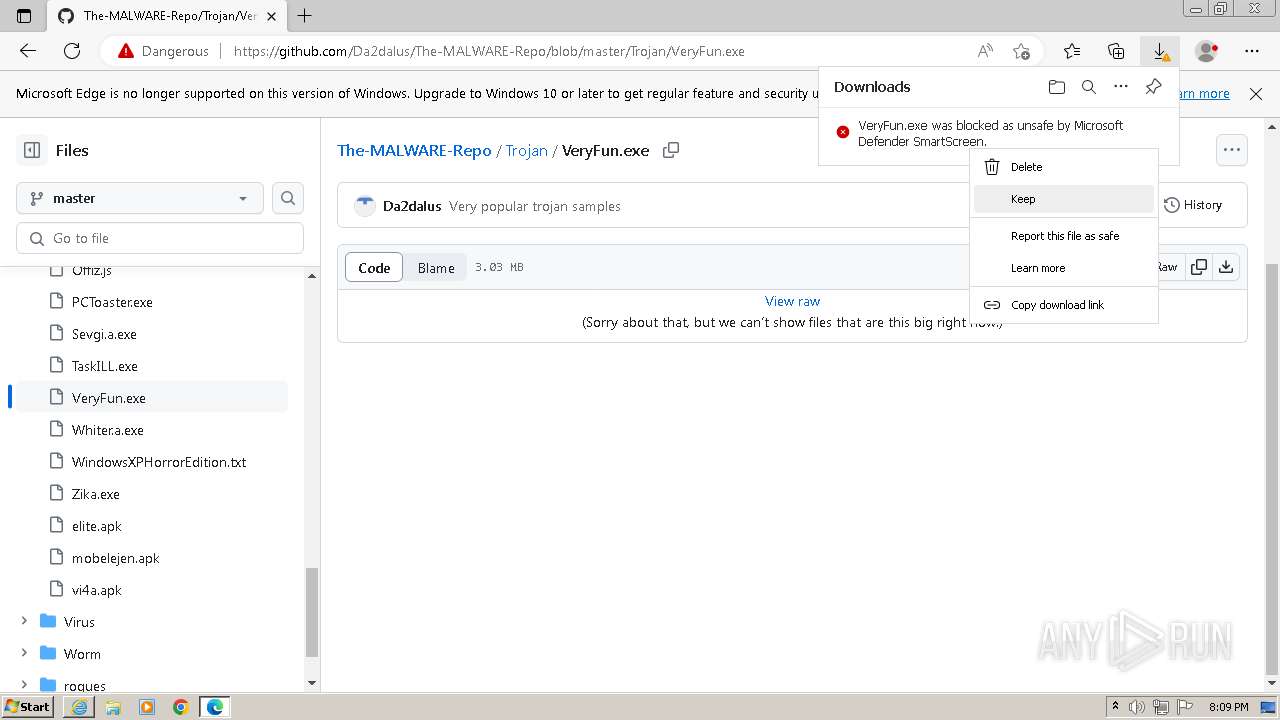The width and height of the screenshot is (1280, 720).
Task: Click the page vertical scrollbar
Action: point(1272,469)
